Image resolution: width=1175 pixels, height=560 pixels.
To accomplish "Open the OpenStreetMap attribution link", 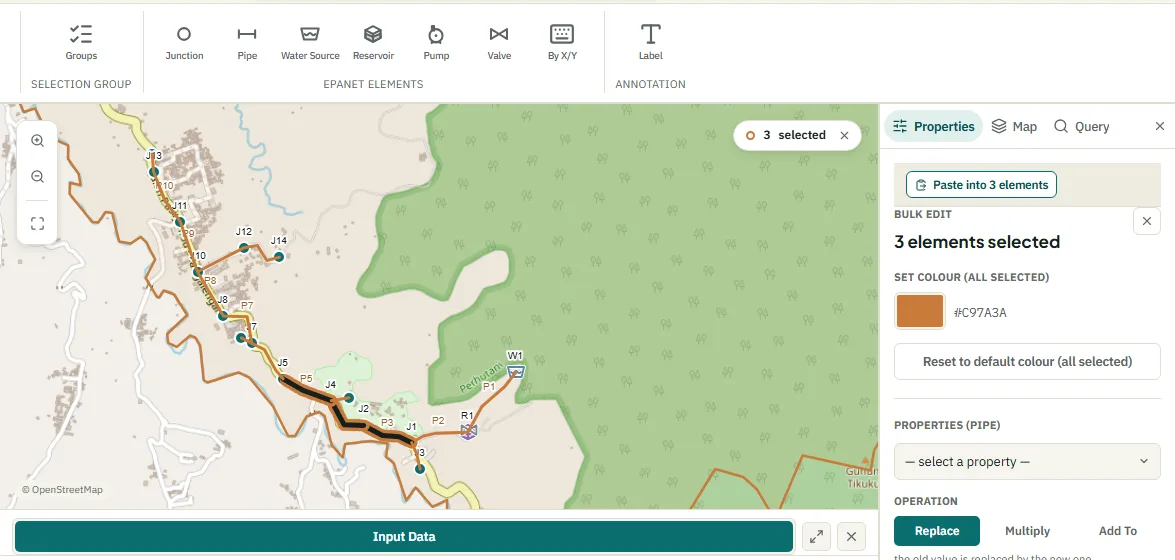I will 61,490.
